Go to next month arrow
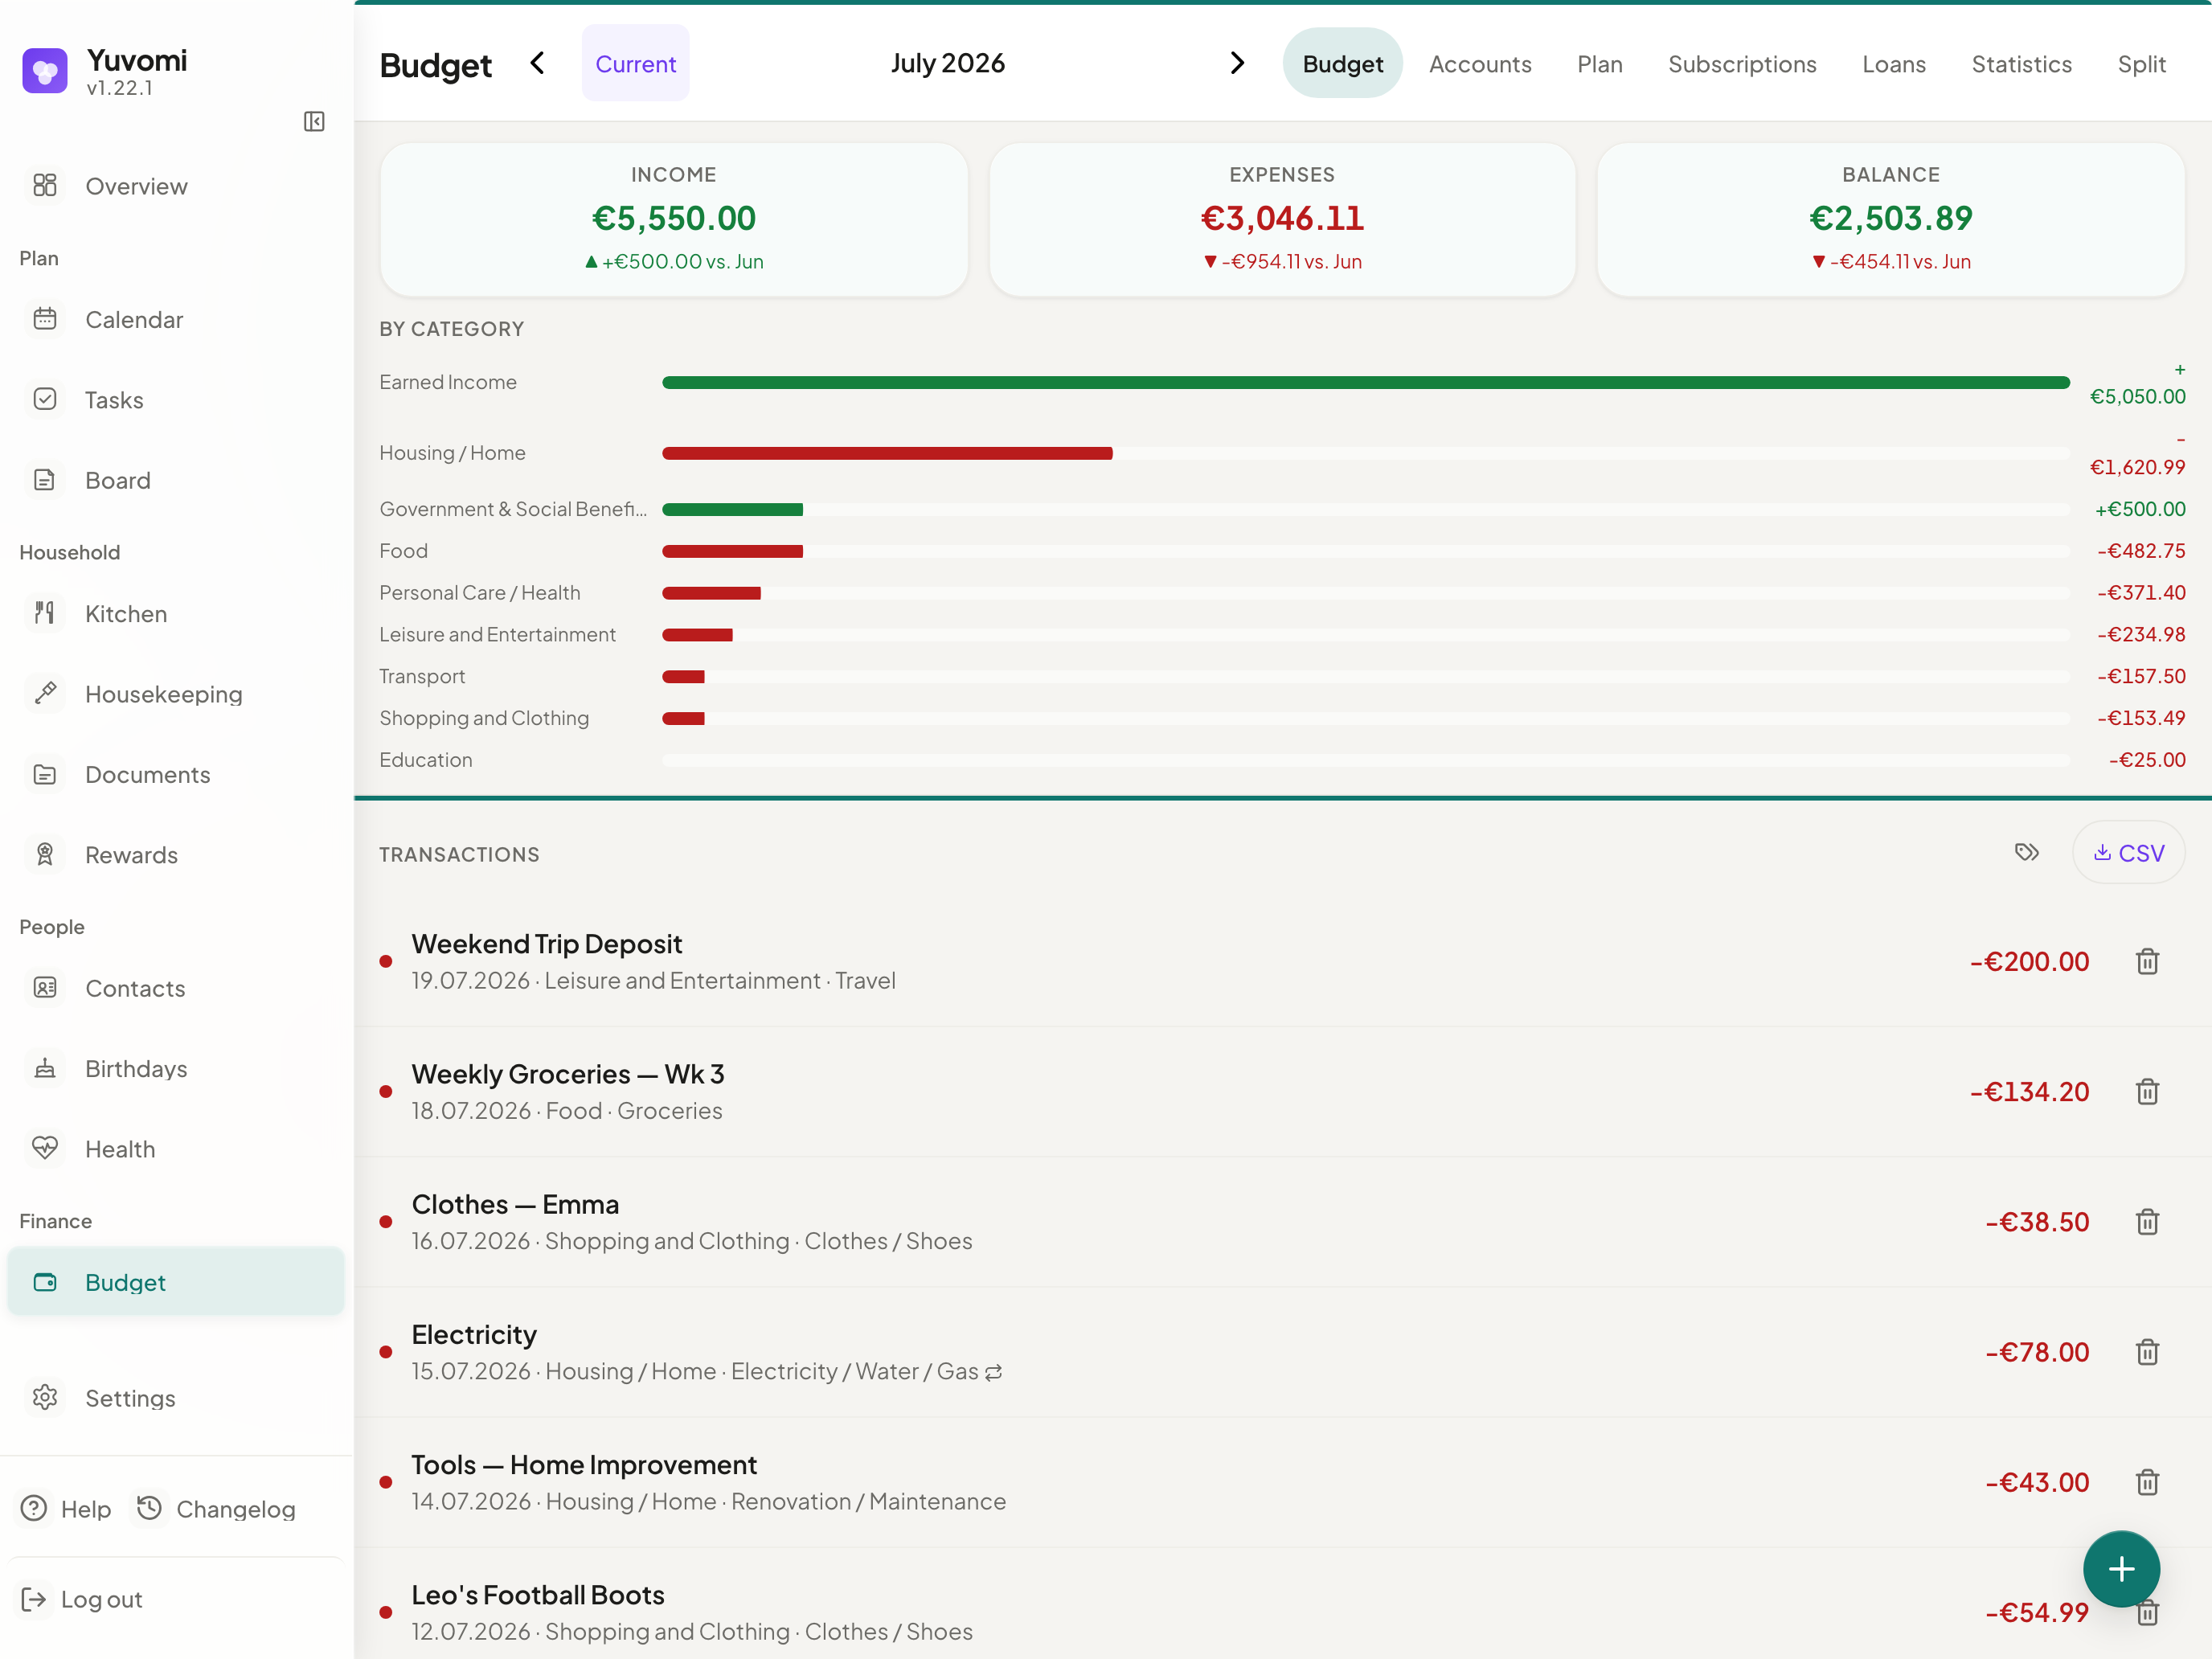 (1237, 63)
